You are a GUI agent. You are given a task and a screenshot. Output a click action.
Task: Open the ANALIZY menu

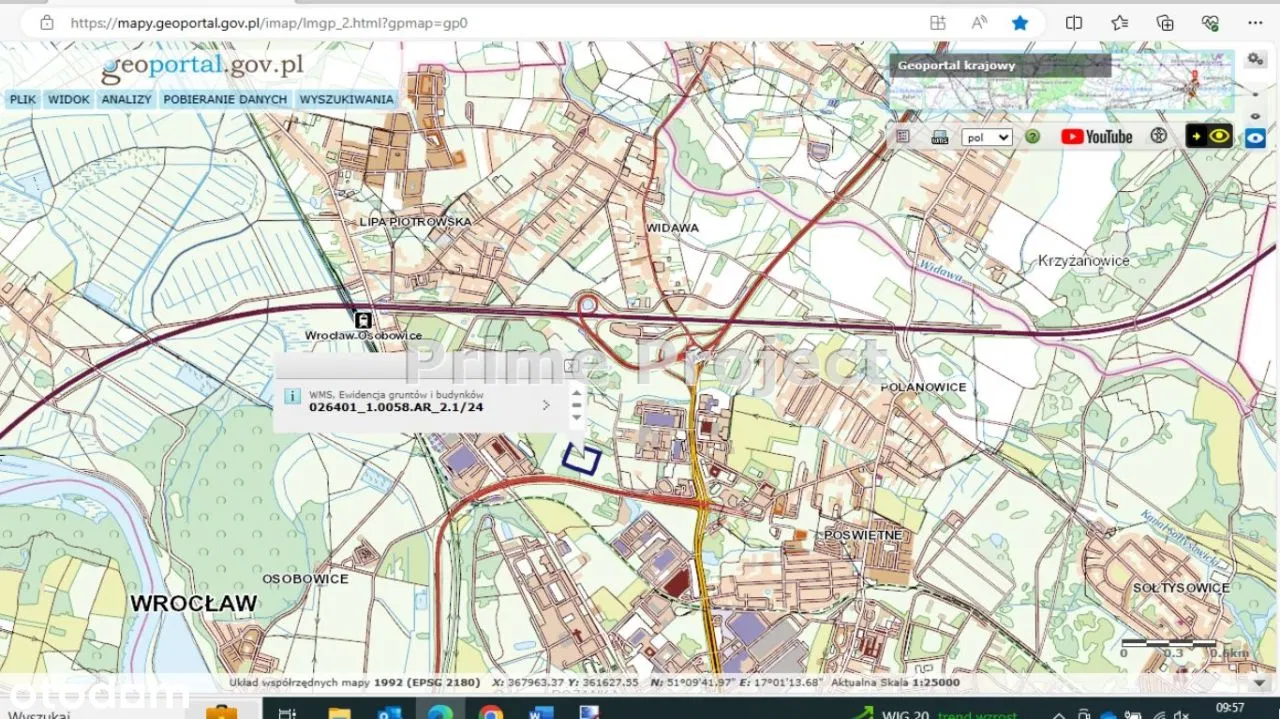(x=126, y=100)
